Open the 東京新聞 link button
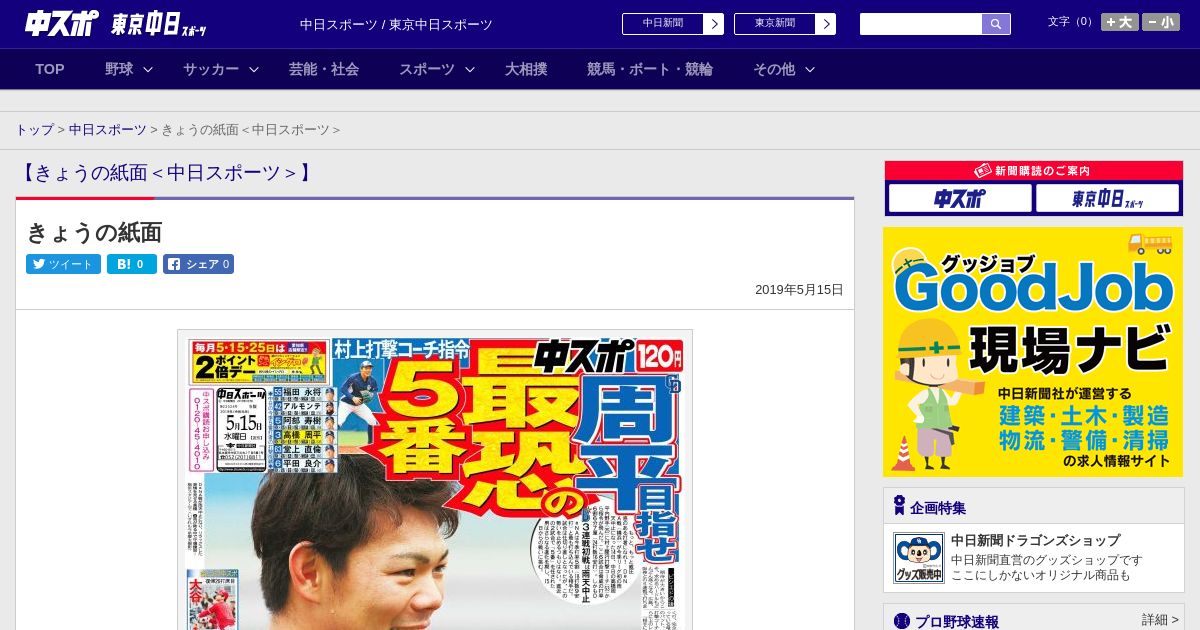Screen dimensions: 1200x630 pyautogui.click(x=775, y=24)
